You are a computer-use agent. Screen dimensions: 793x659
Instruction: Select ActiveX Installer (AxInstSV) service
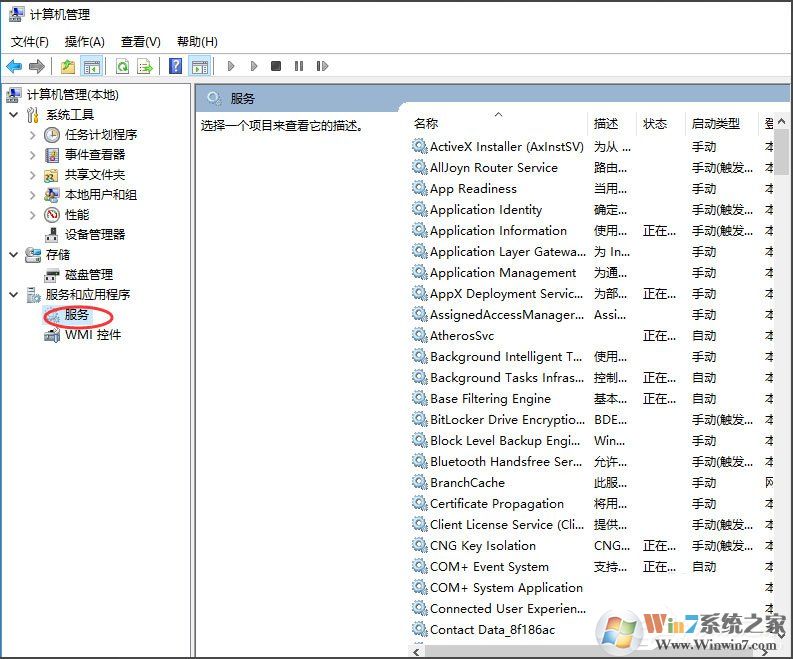pyautogui.click(x=507, y=147)
